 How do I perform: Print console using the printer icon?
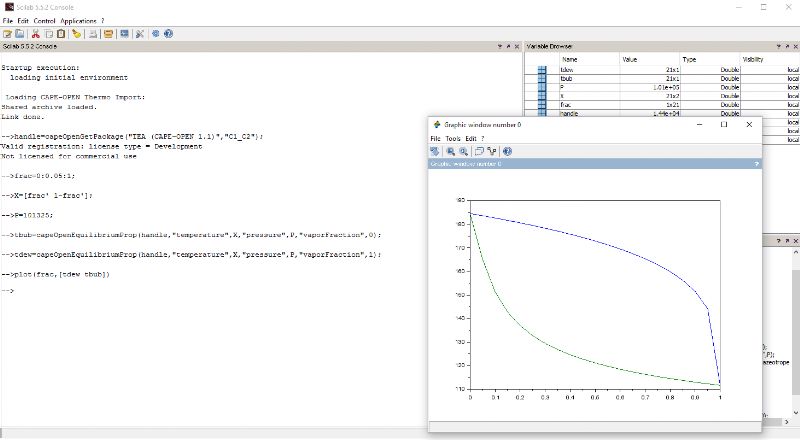(x=93, y=34)
